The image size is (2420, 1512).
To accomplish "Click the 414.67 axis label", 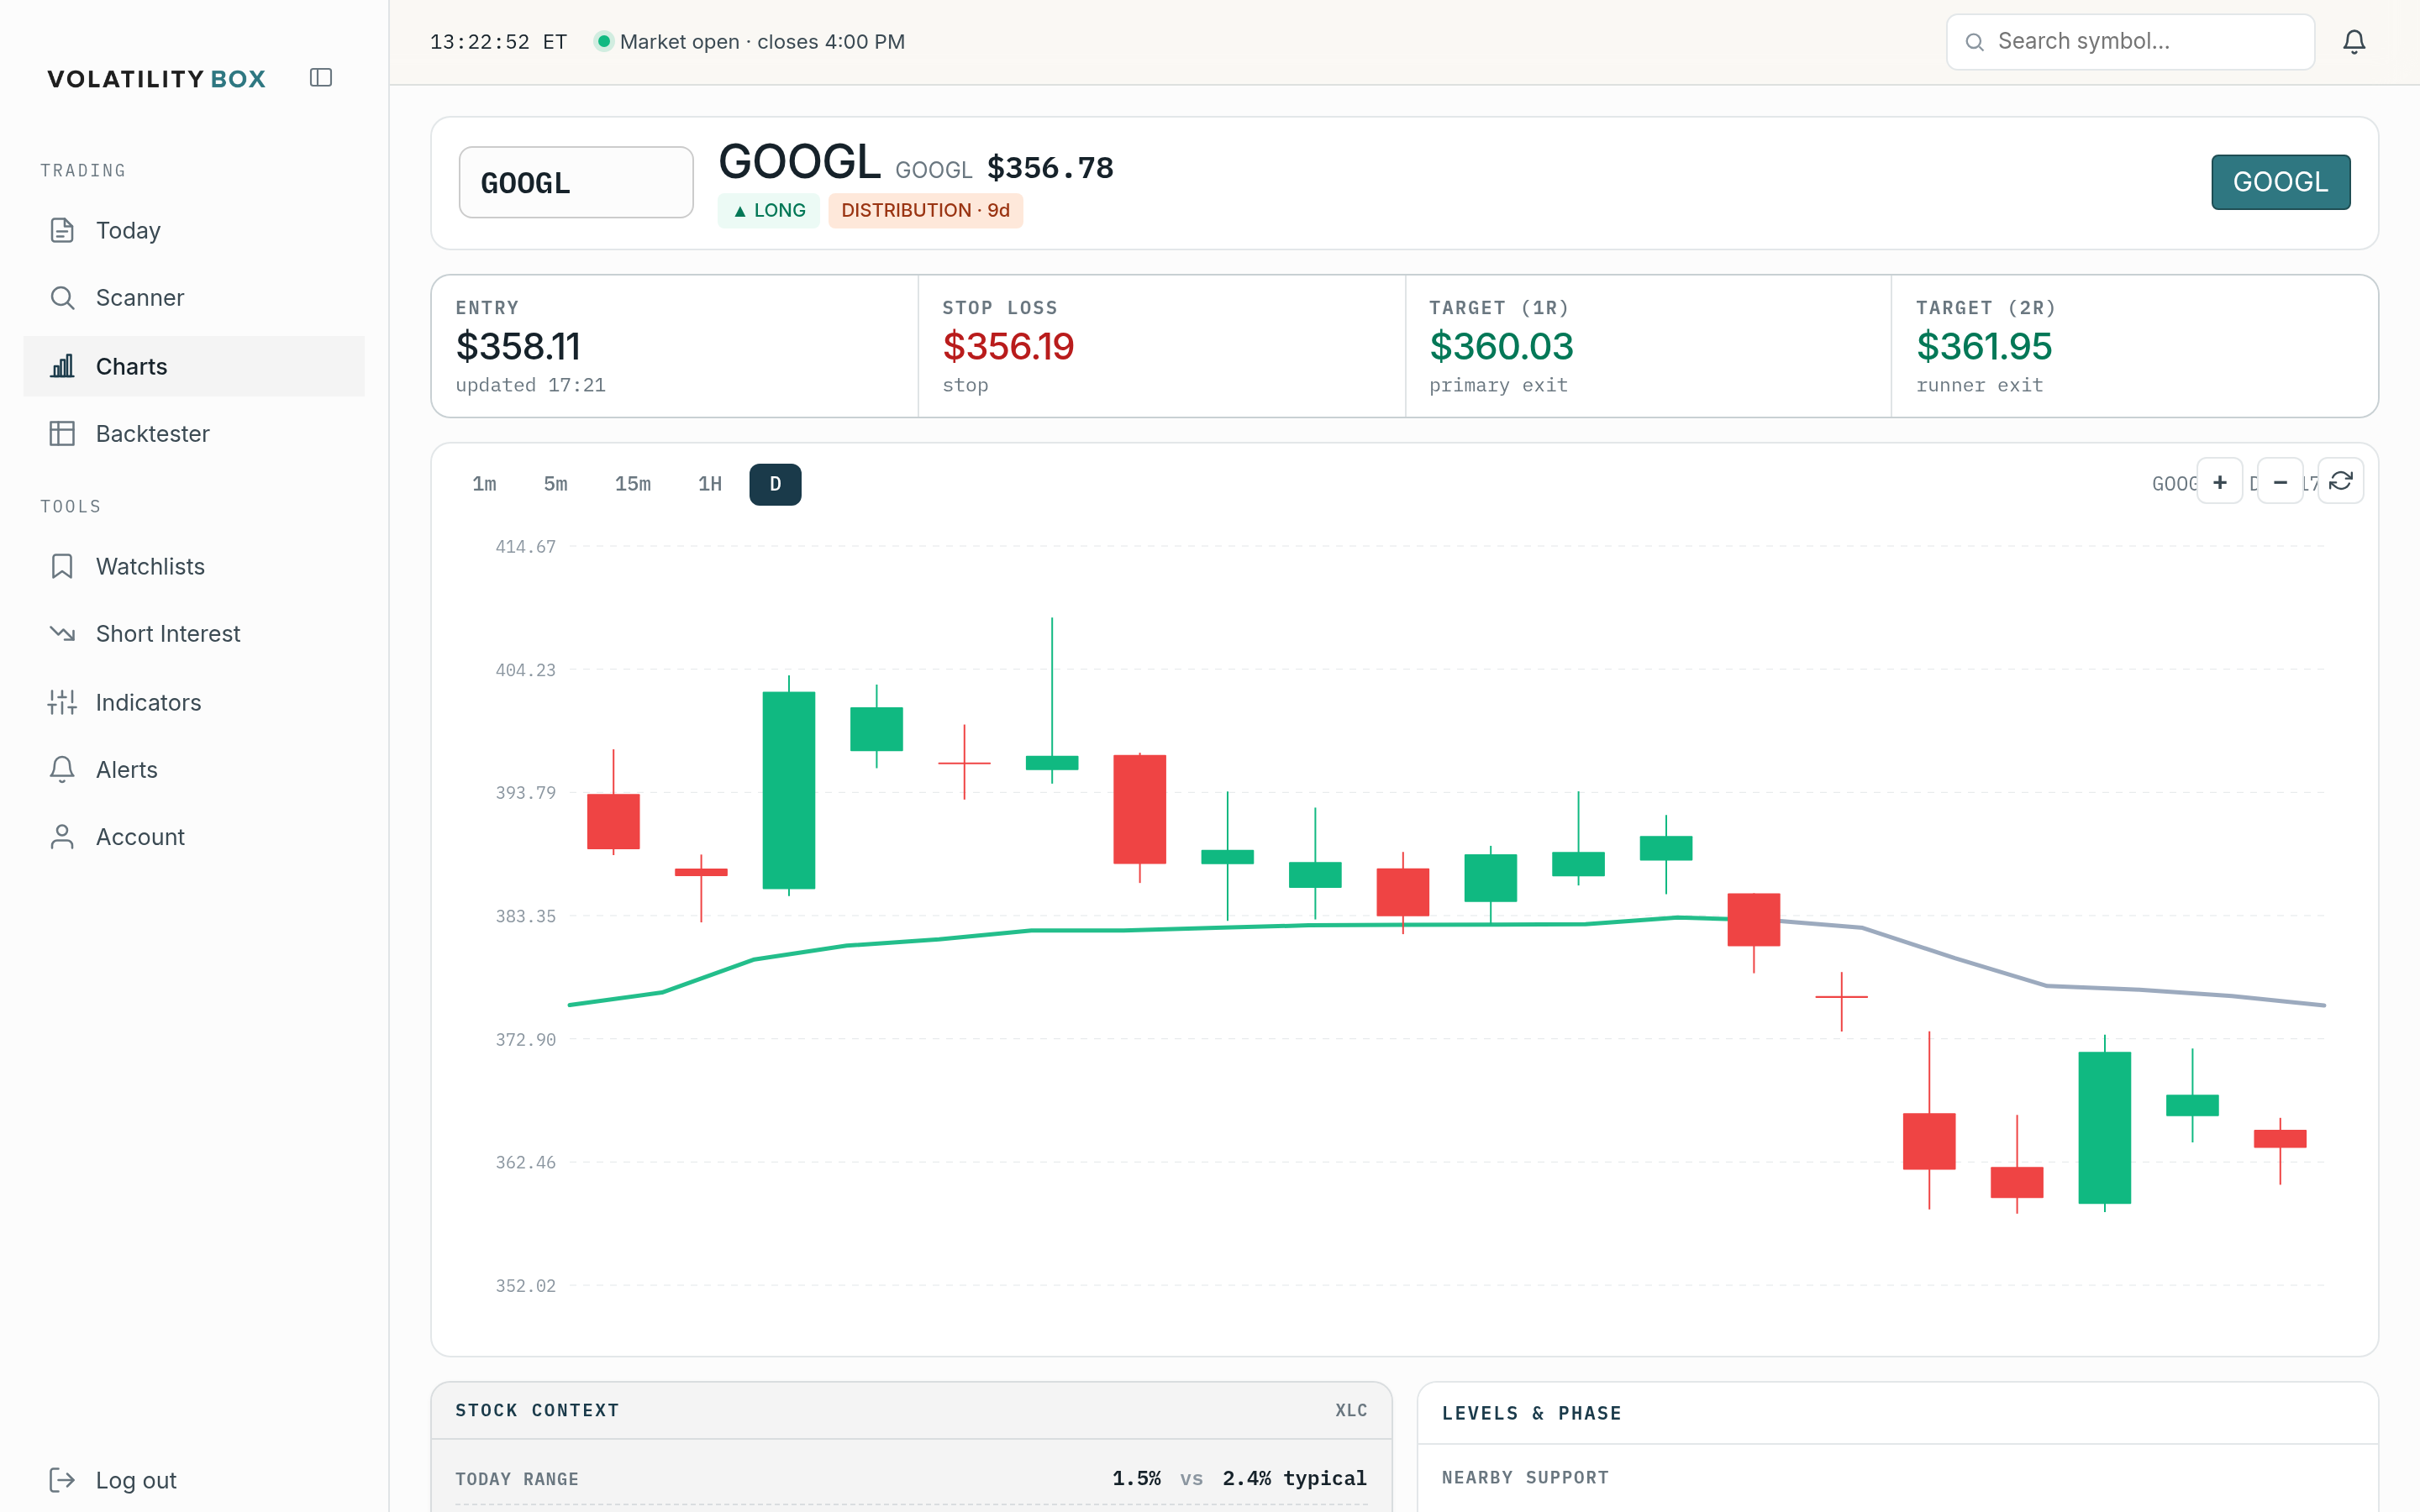I will click(x=525, y=546).
